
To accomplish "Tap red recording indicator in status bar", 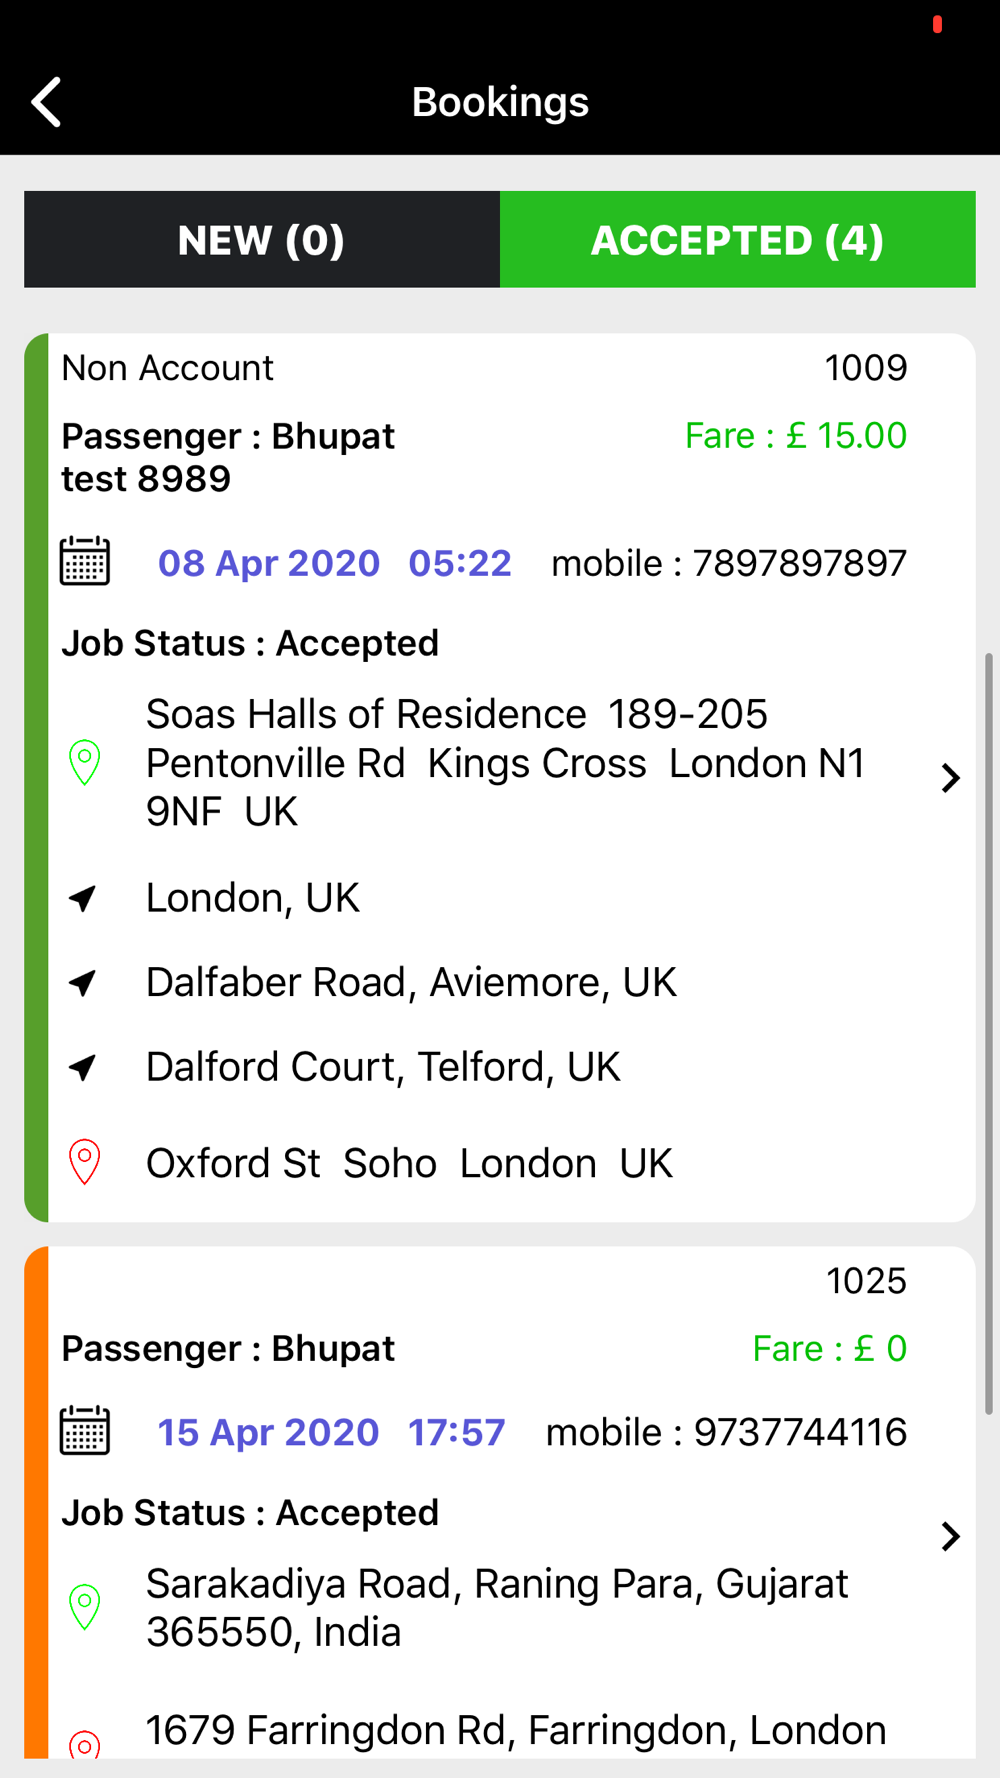I will click(937, 24).
